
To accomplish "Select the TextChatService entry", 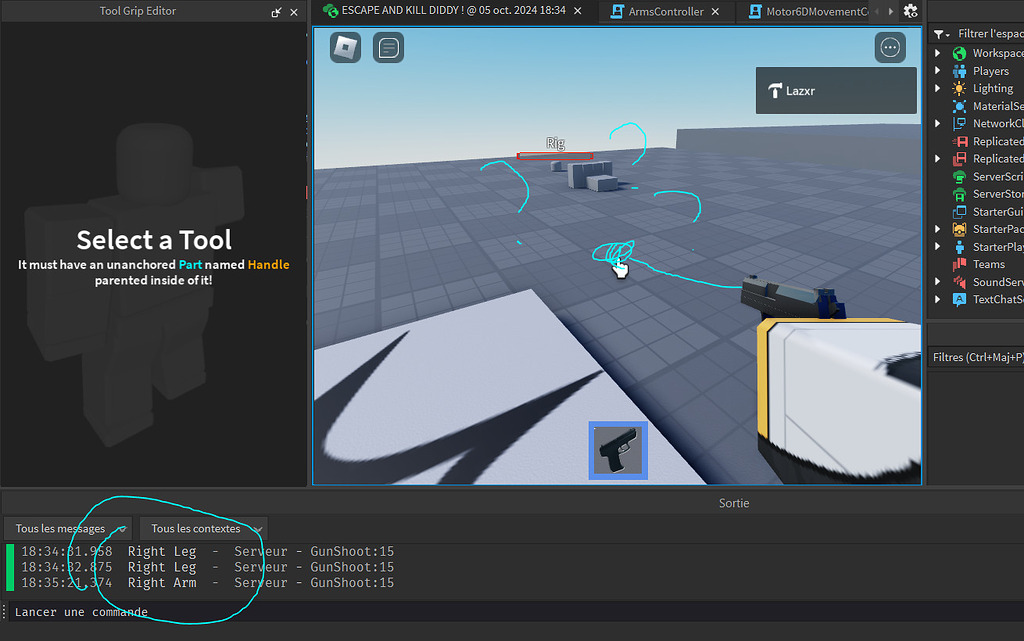I will 994,299.
